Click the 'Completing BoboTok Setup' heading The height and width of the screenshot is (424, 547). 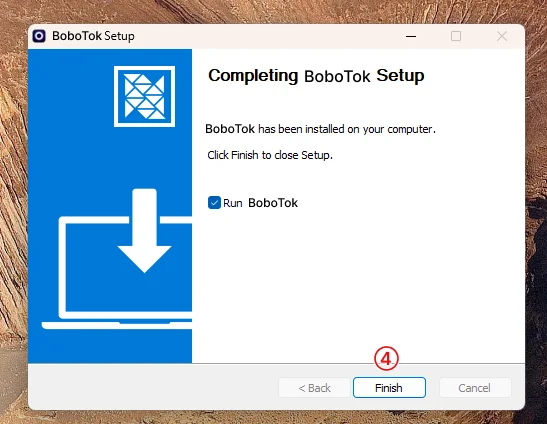[316, 76]
